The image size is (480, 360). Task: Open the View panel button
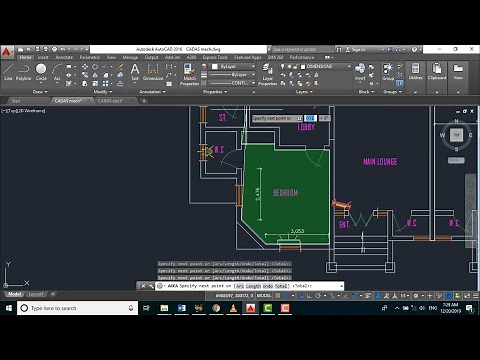[x=458, y=72]
